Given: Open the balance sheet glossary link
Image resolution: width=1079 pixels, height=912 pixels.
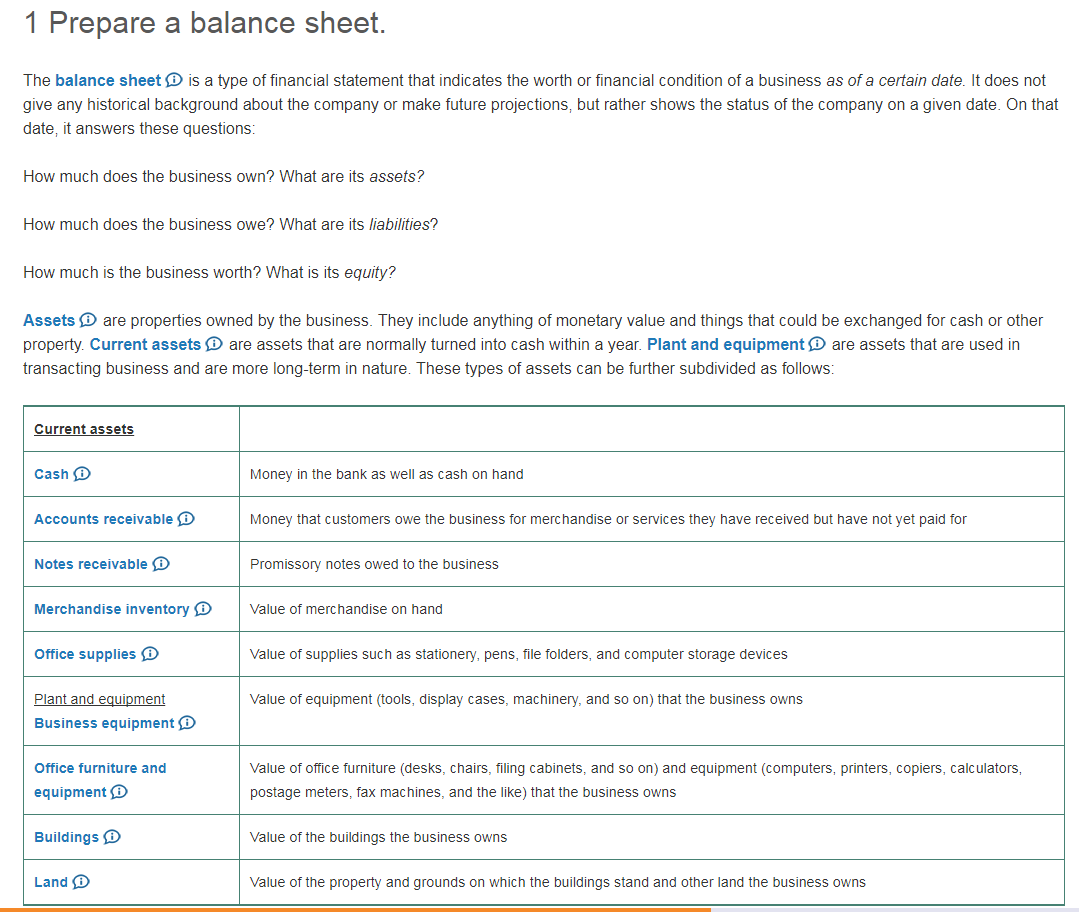Looking at the screenshot, I should 108,80.
